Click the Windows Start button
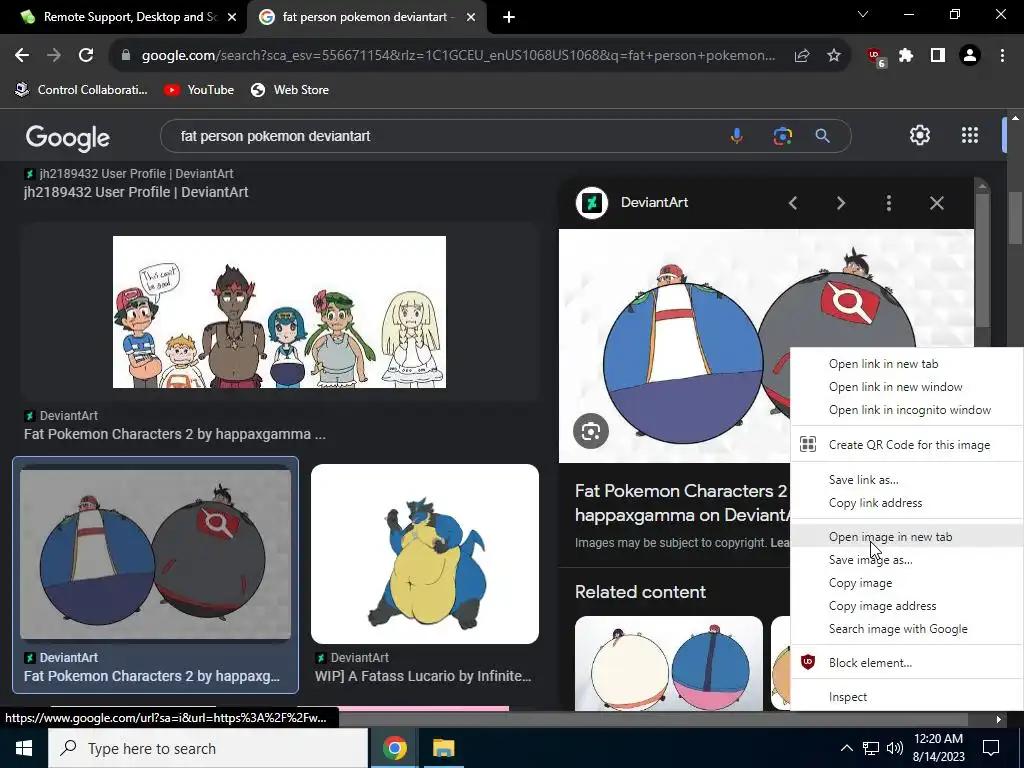This screenshot has width=1024, height=768. coord(24,748)
